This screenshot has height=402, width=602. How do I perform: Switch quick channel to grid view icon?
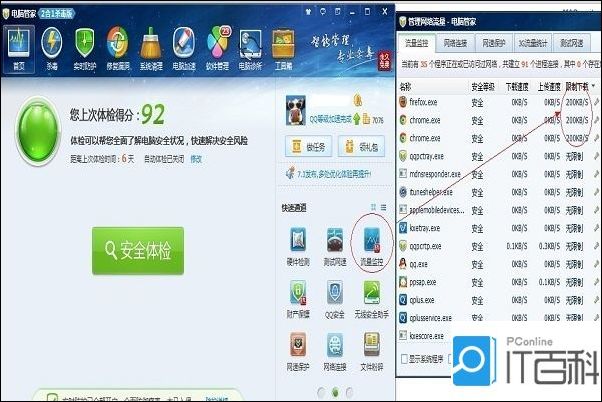tap(373, 207)
